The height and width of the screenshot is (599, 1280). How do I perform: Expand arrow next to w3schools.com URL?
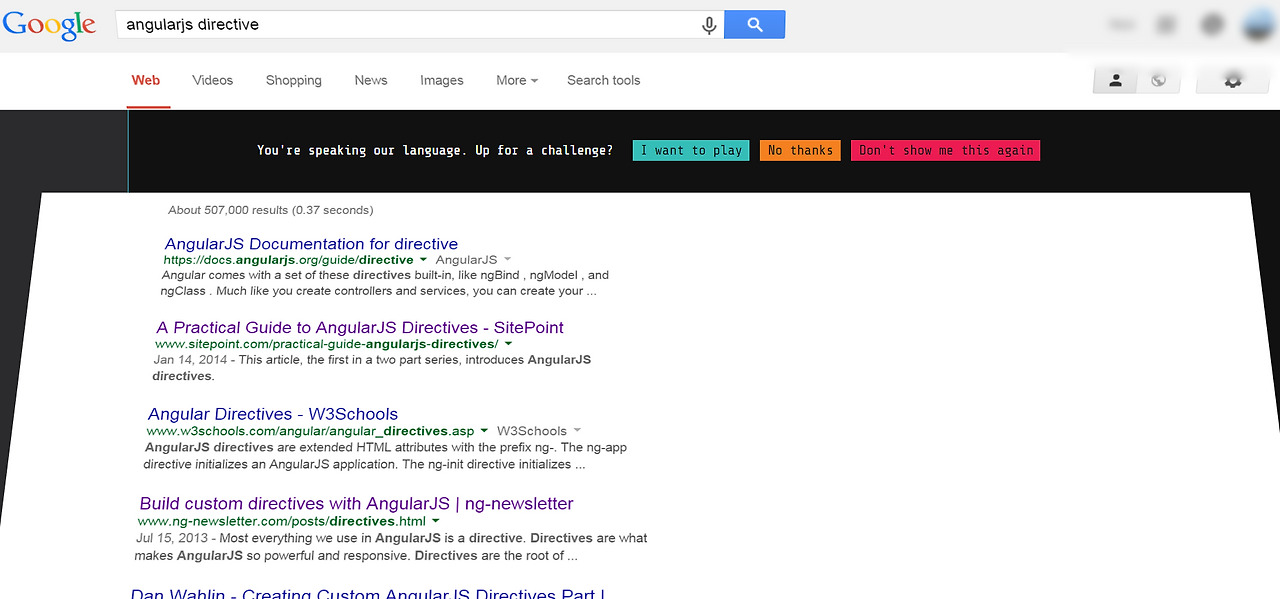click(484, 431)
